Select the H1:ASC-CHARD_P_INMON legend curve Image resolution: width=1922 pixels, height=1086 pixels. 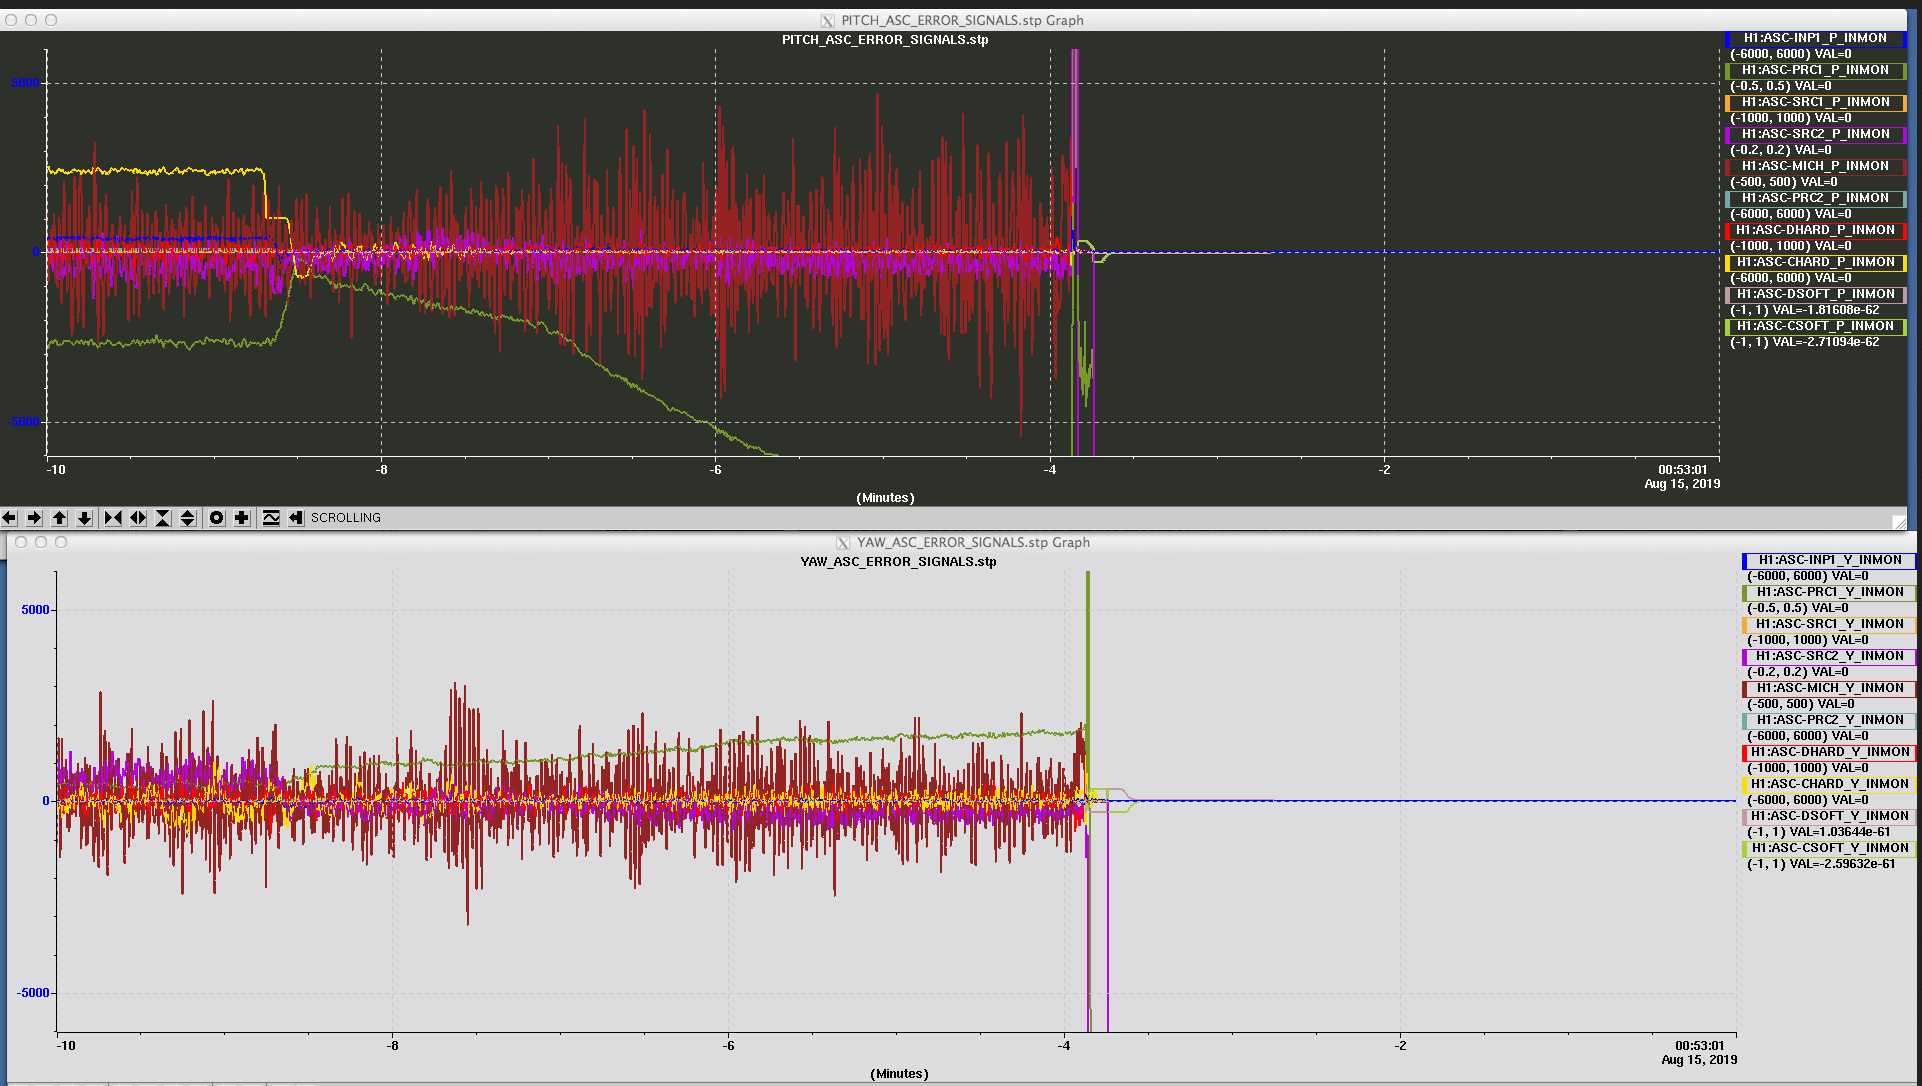pos(1816,262)
